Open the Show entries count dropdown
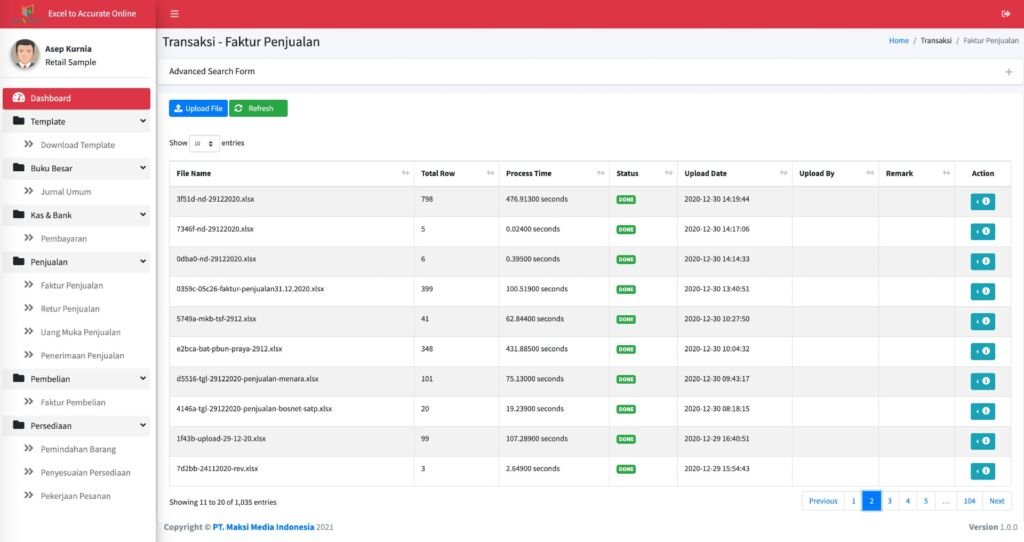The image size is (1024, 542). (204, 143)
